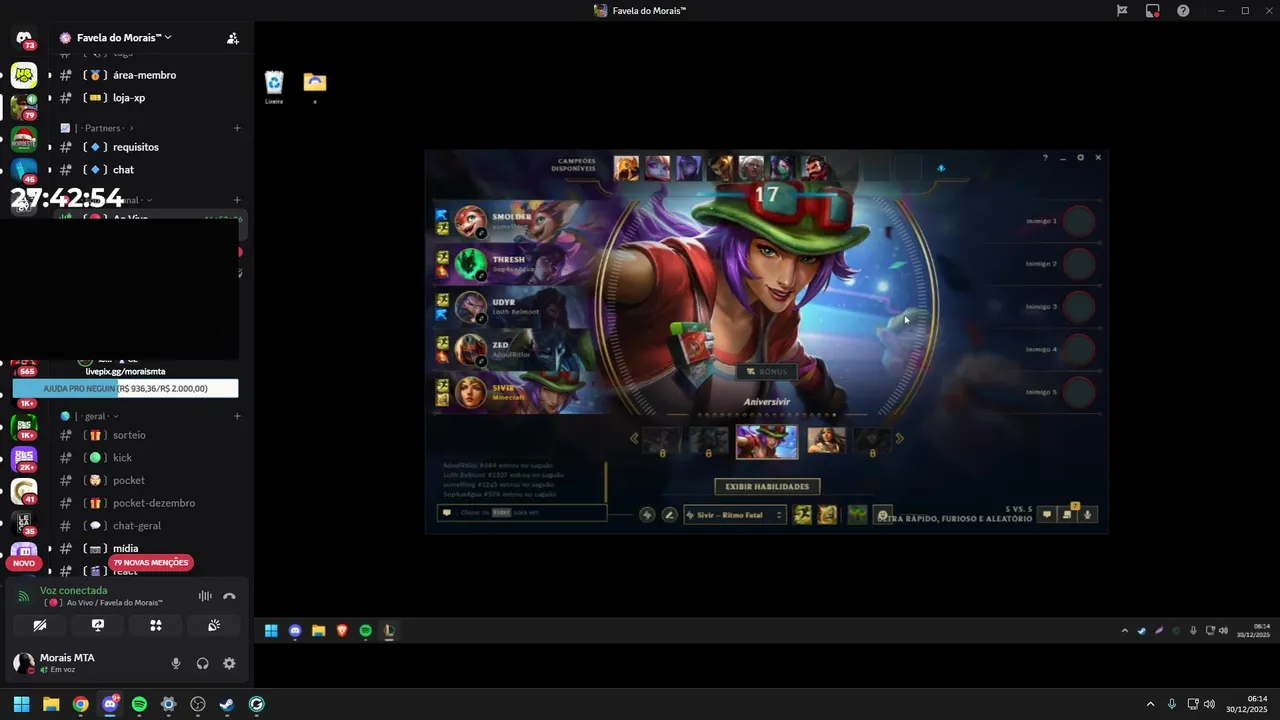Open the Discord inbox icon in title bar

[1153, 11]
